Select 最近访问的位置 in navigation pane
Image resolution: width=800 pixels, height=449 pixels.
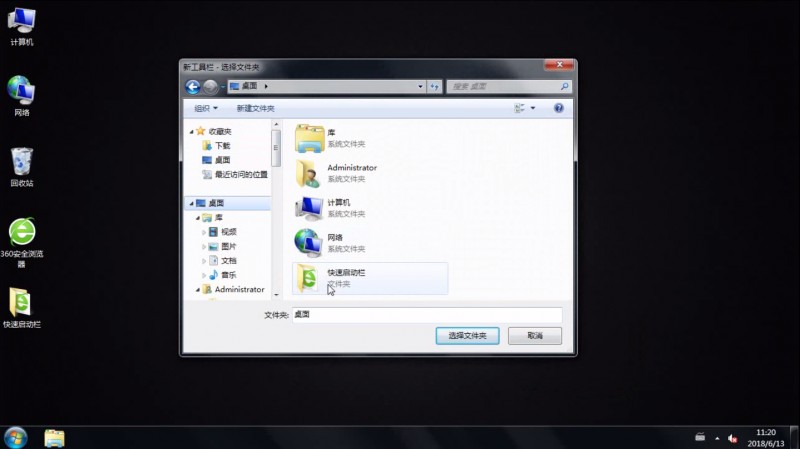coord(235,174)
